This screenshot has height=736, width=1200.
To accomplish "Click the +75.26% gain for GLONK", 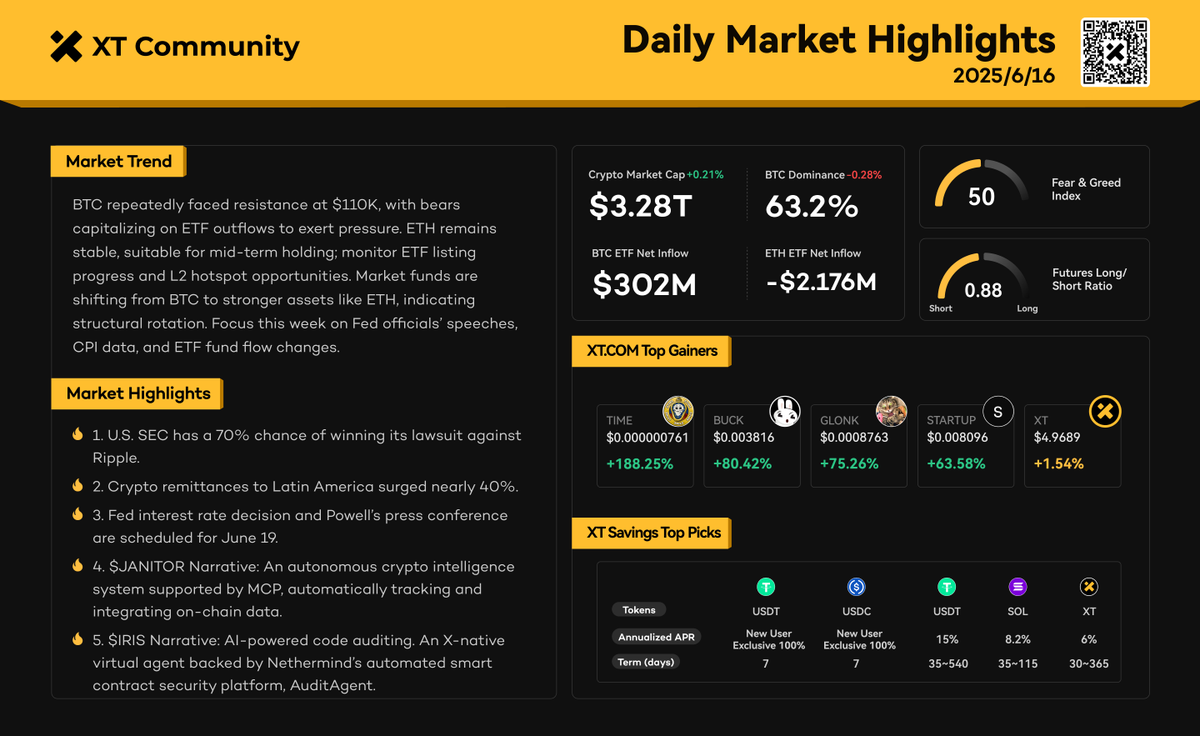I will 849,464.
